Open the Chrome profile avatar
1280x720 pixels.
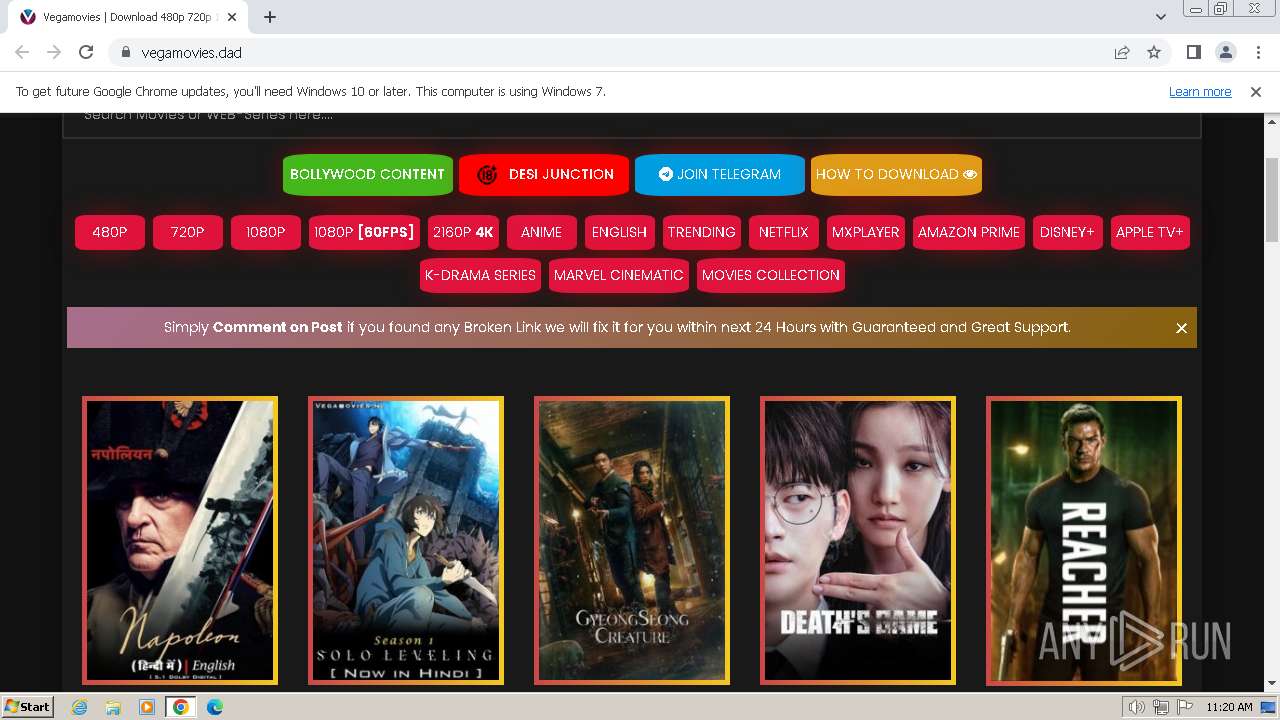click(1226, 52)
